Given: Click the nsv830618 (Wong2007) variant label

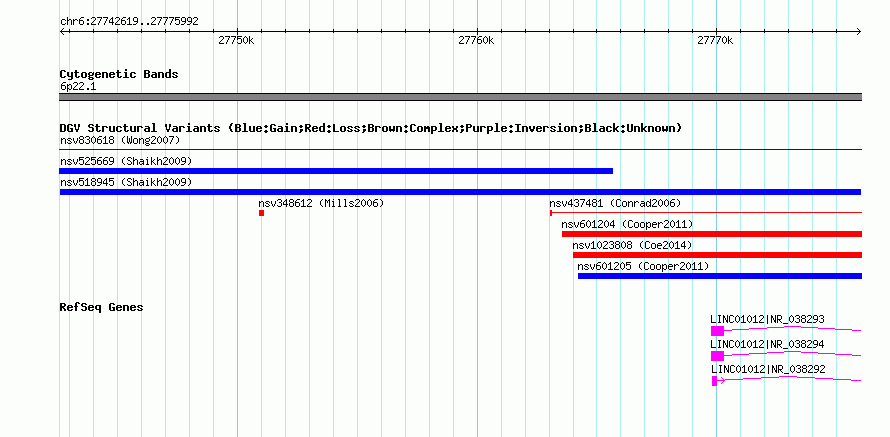Looking at the screenshot, I should (120, 140).
